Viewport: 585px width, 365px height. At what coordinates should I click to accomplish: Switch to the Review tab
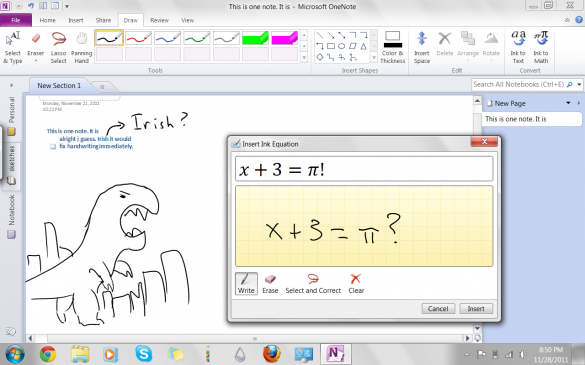click(x=159, y=20)
